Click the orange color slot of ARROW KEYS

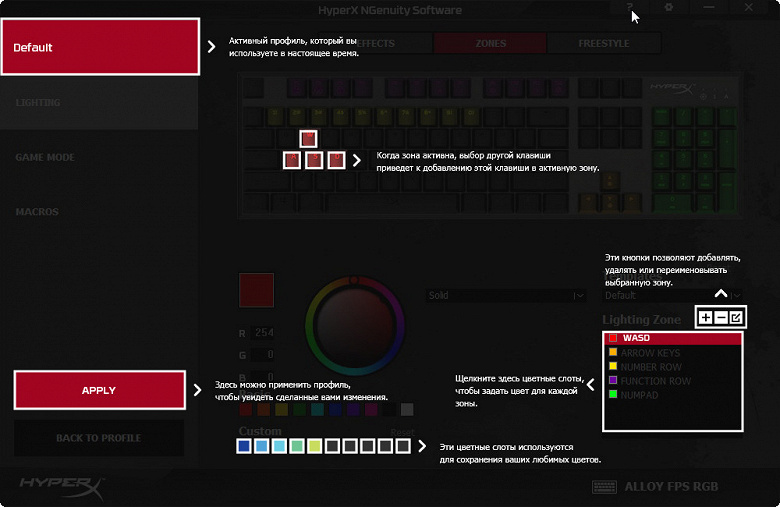click(613, 352)
